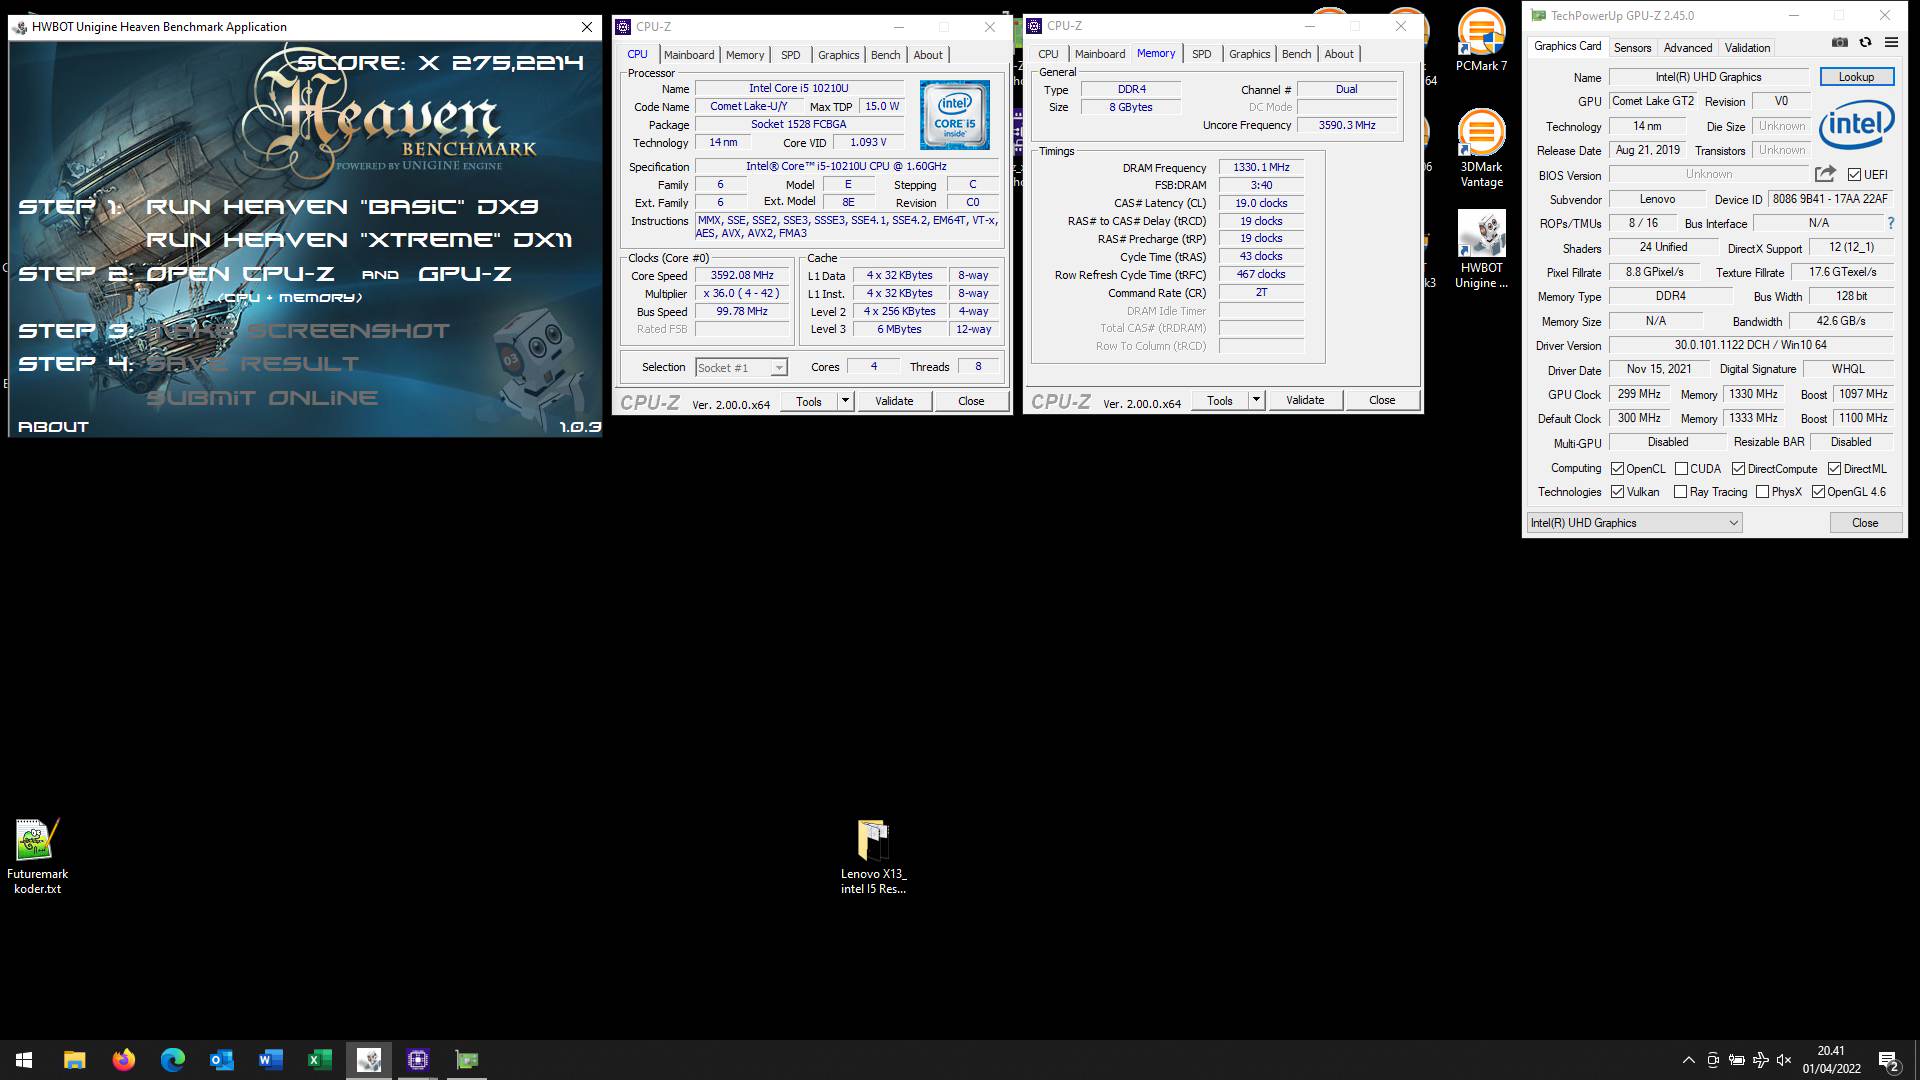This screenshot has width=1920, height=1080.
Task: Toggle the Vulkan checkbox
Action: (1617, 492)
